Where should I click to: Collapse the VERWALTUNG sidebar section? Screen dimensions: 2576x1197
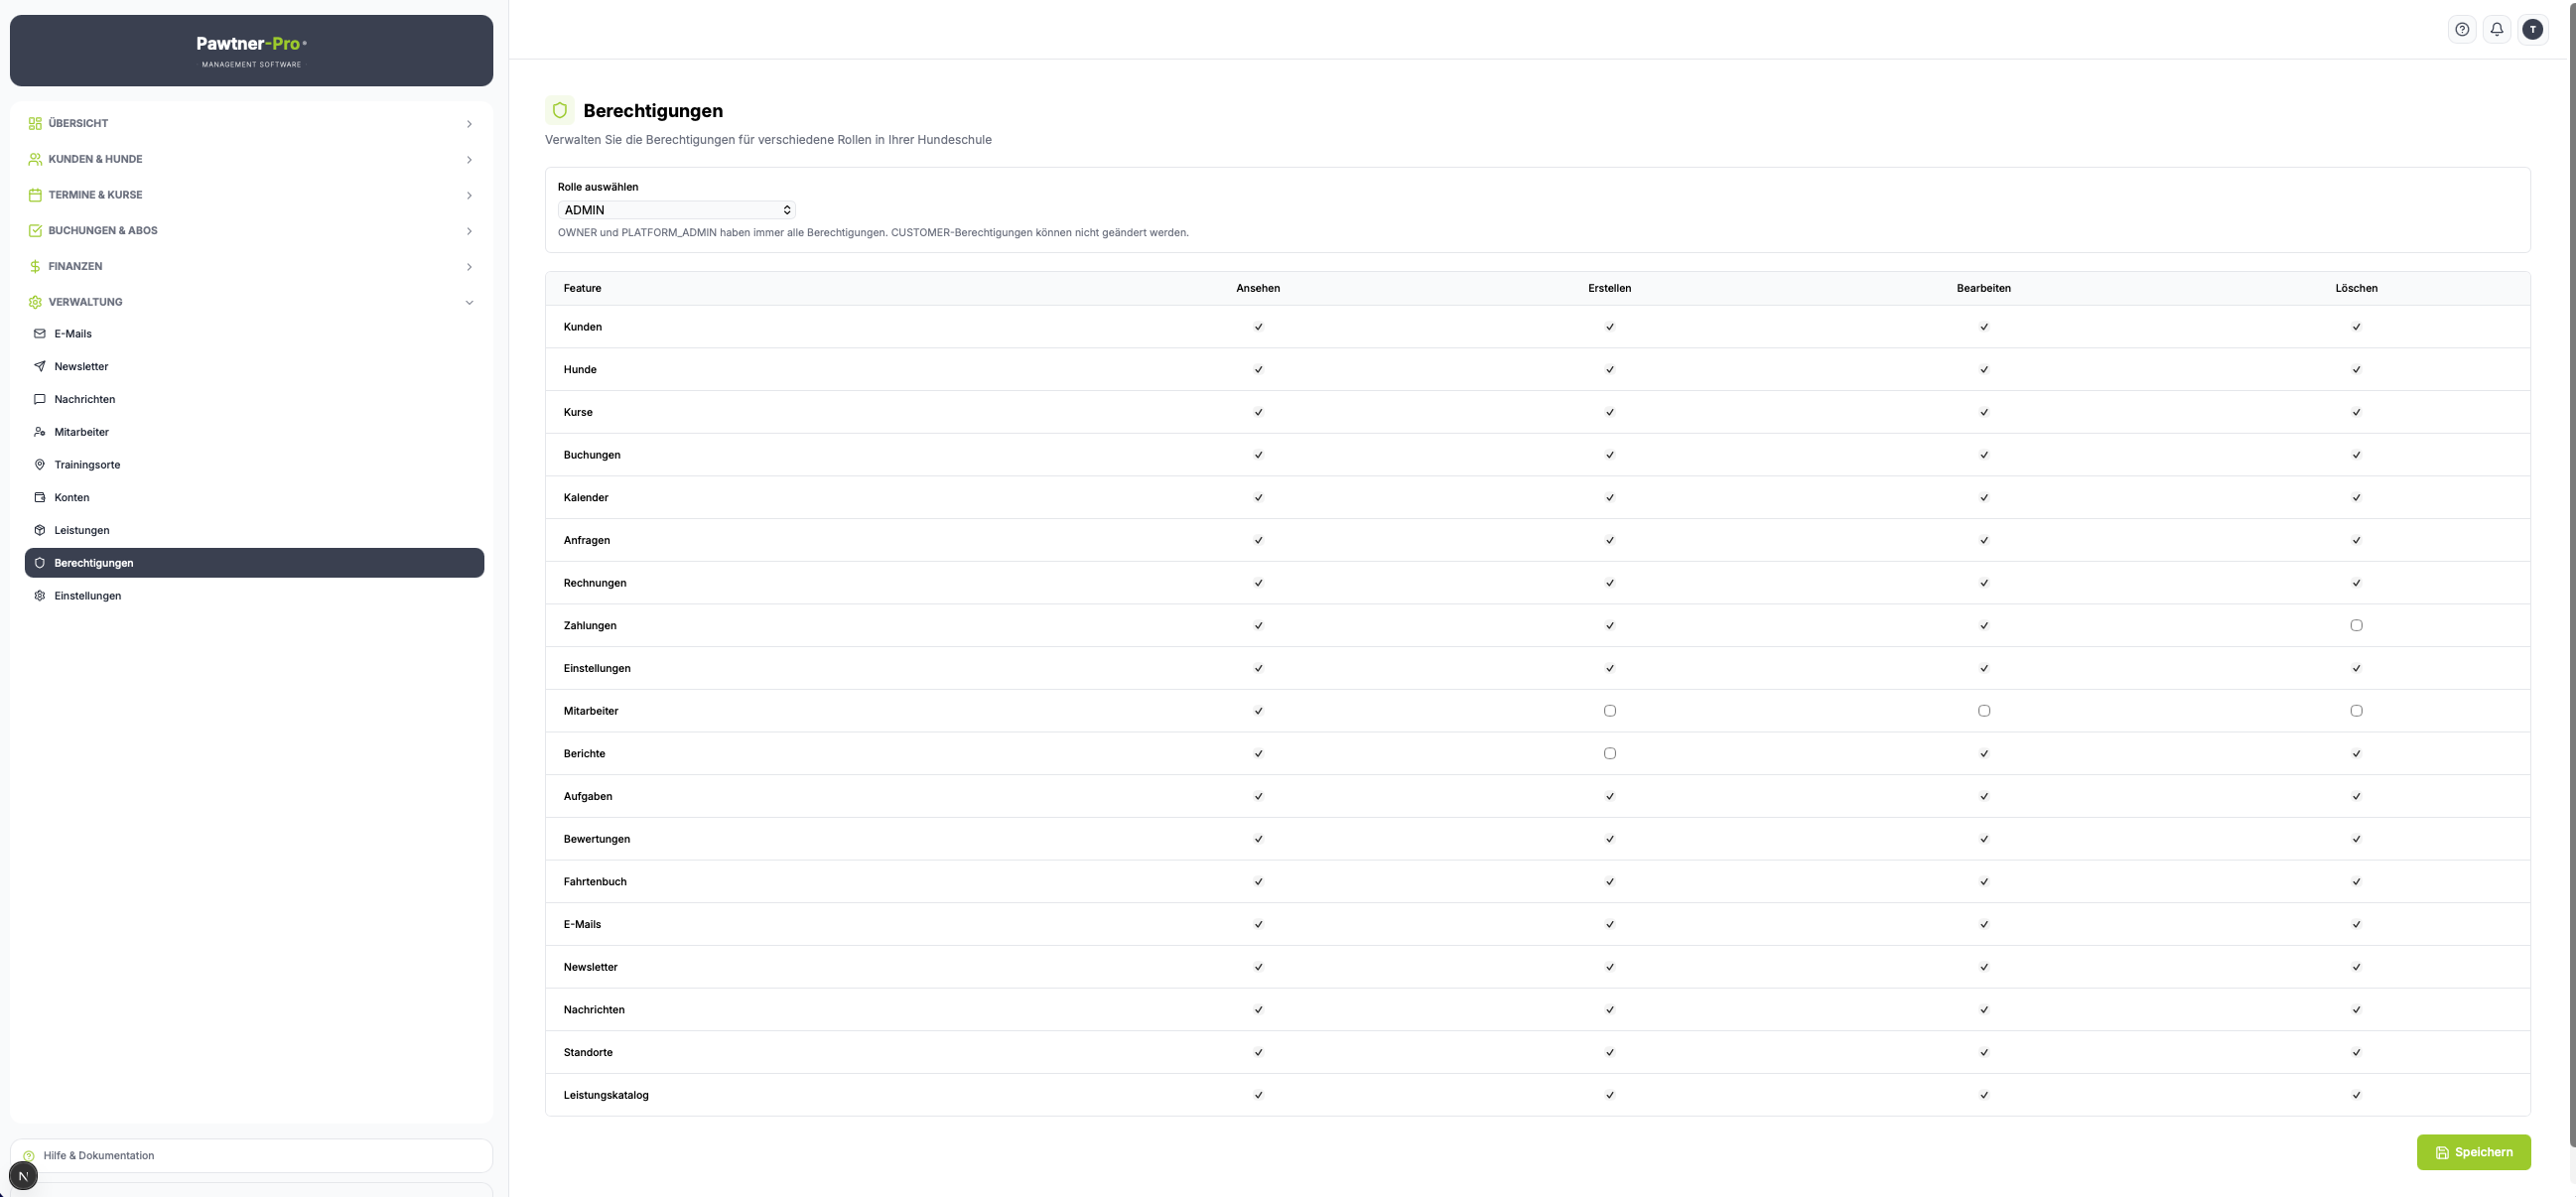(254, 301)
